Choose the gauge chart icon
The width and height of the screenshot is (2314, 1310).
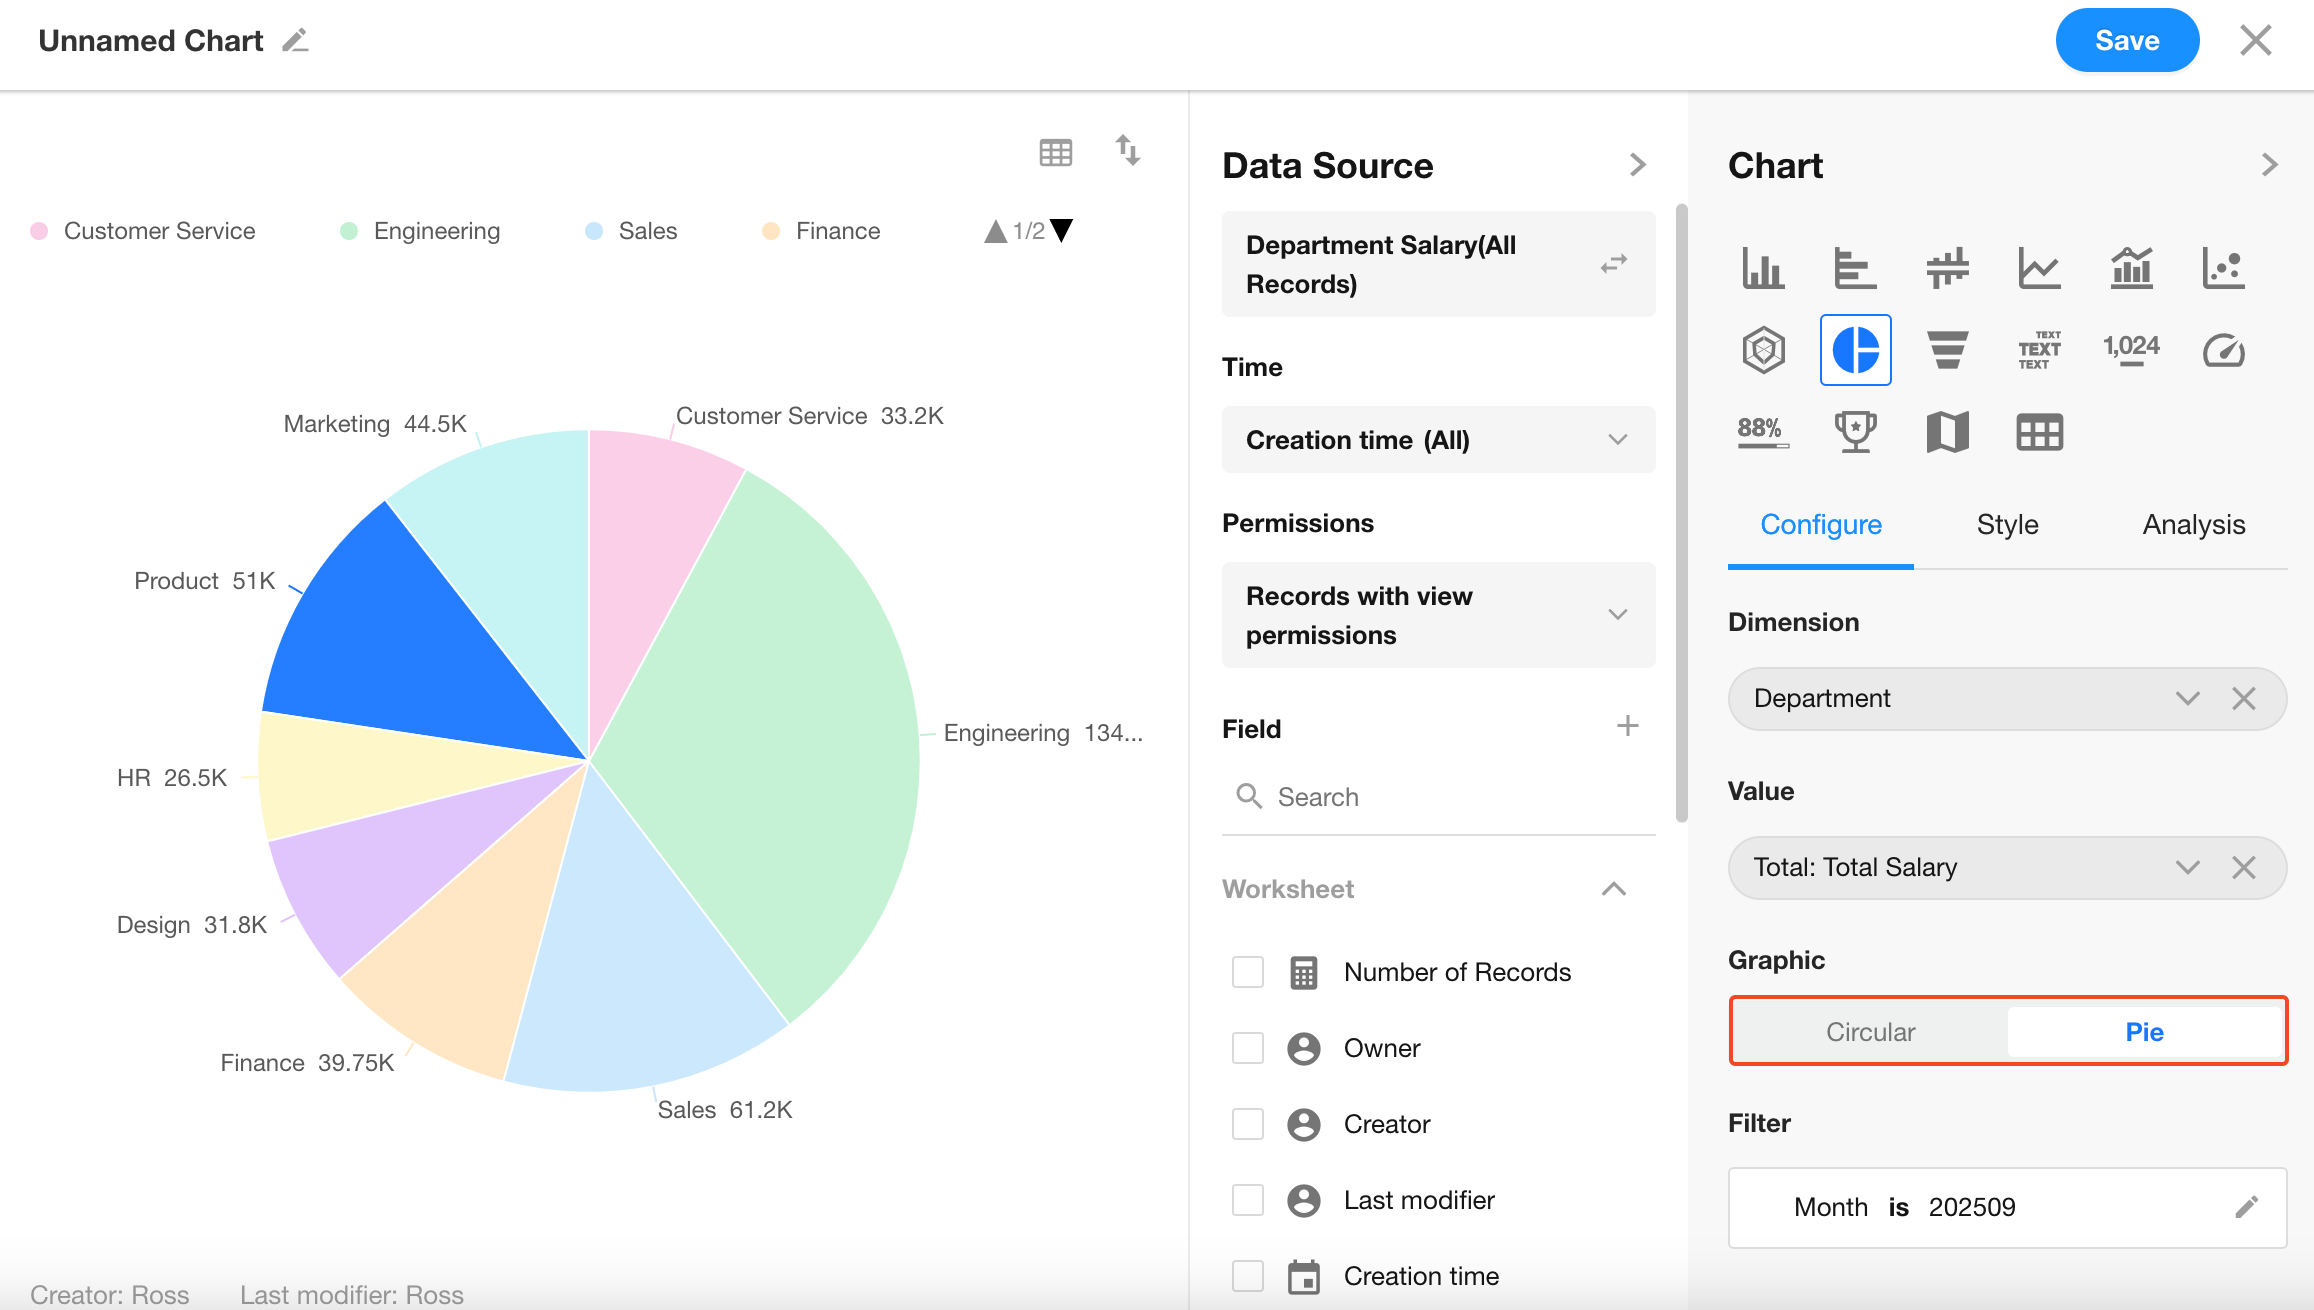click(2223, 350)
